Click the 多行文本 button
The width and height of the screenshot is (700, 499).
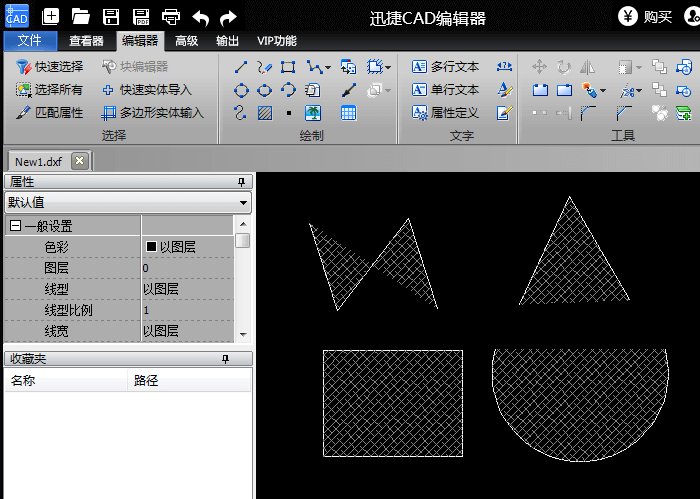click(446, 67)
